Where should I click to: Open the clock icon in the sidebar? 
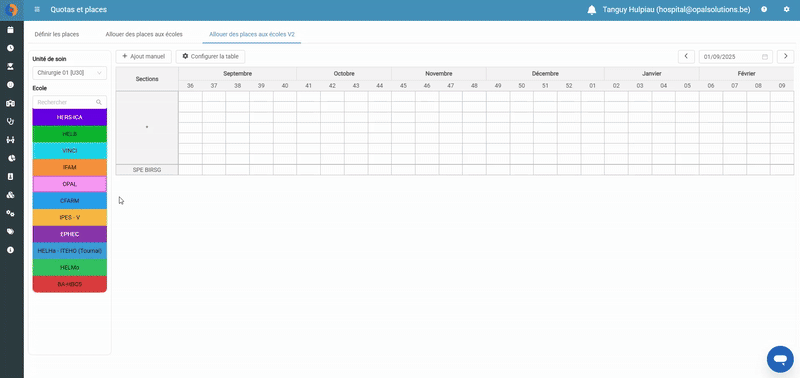(10, 48)
